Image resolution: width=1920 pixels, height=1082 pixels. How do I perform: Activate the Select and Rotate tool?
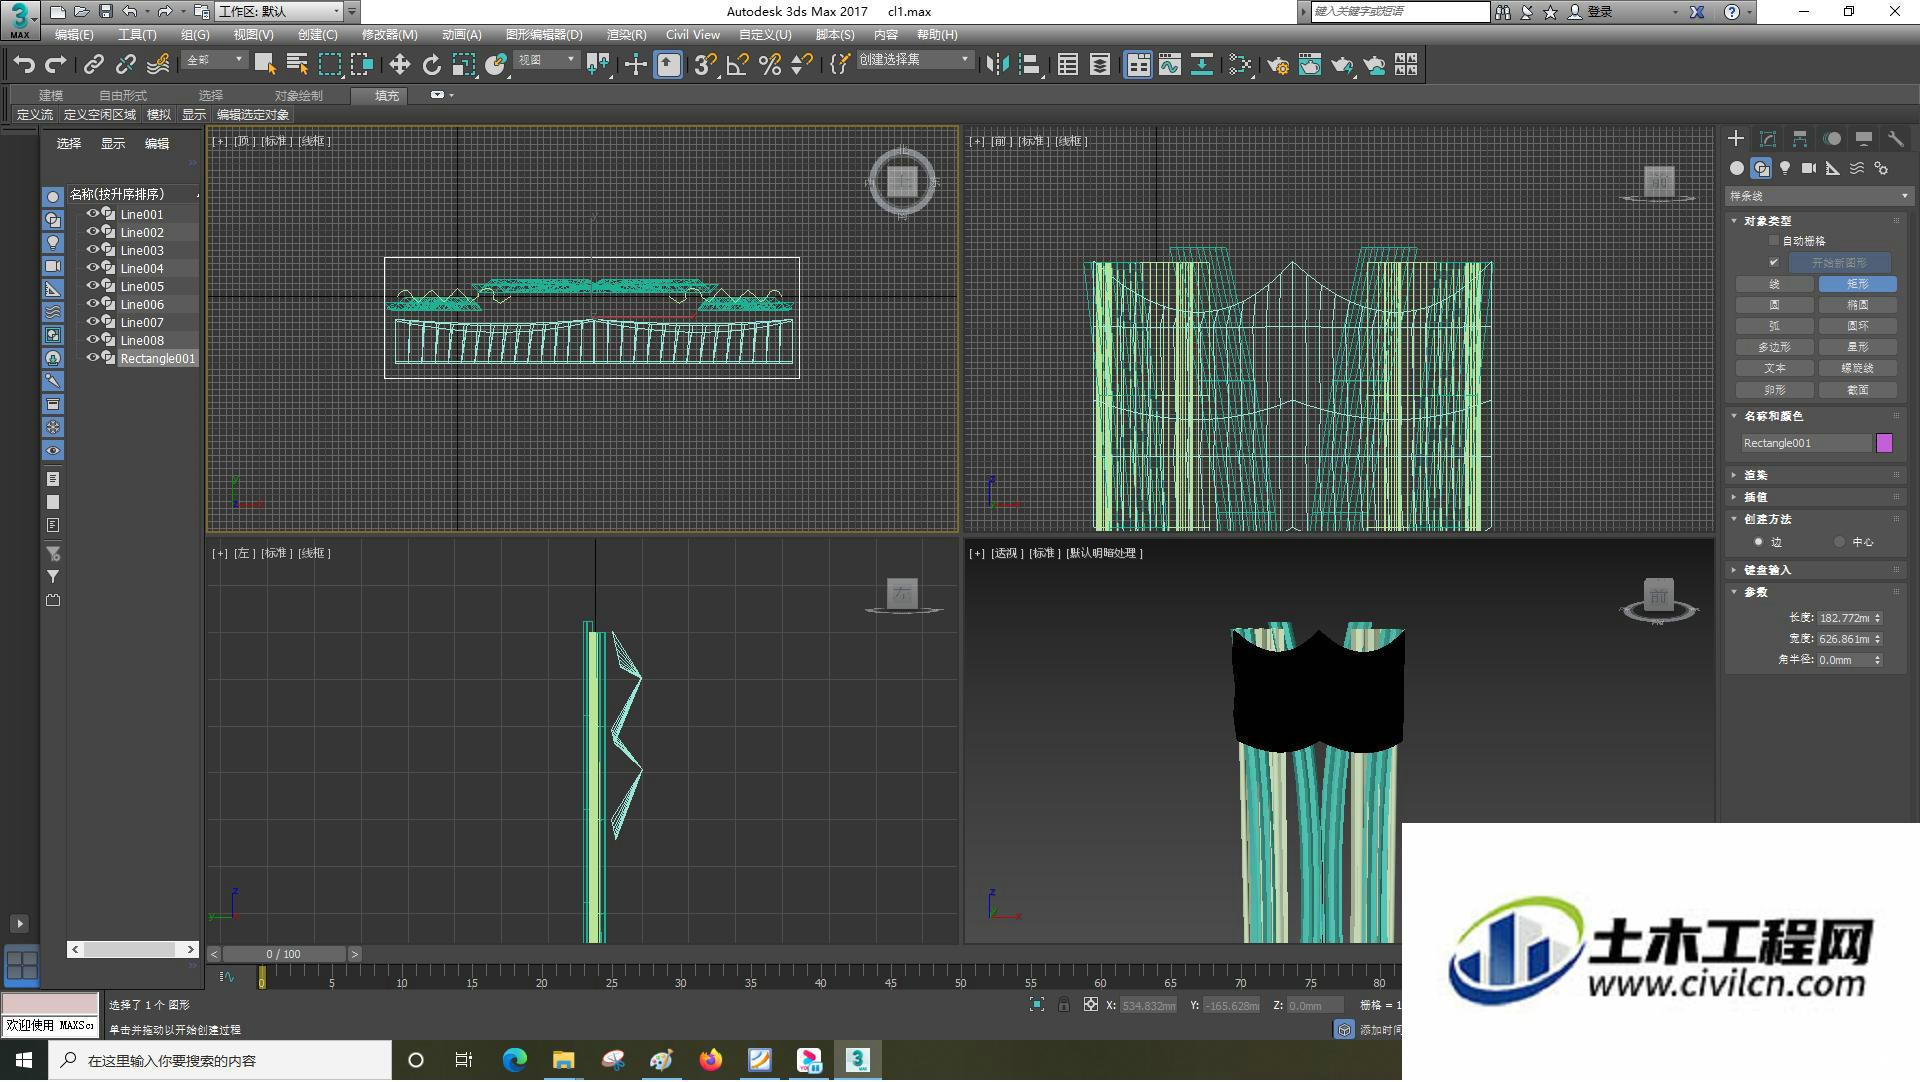(x=431, y=65)
